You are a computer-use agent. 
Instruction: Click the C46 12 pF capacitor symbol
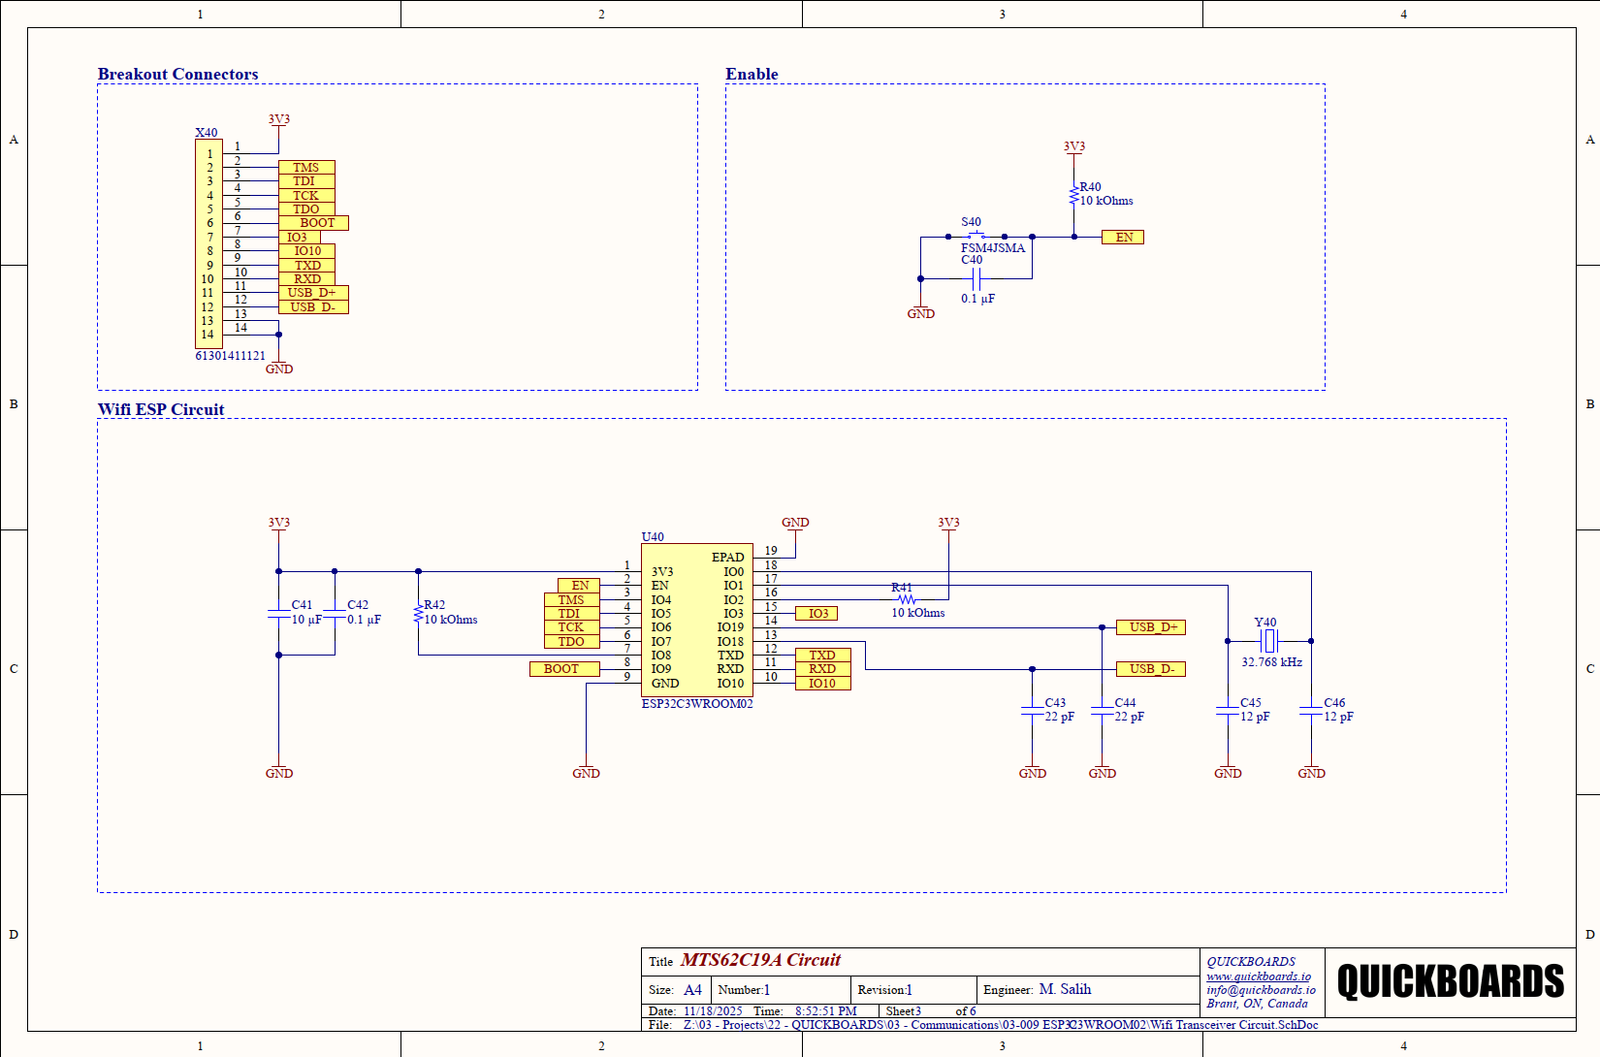[x=1311, y=710]
